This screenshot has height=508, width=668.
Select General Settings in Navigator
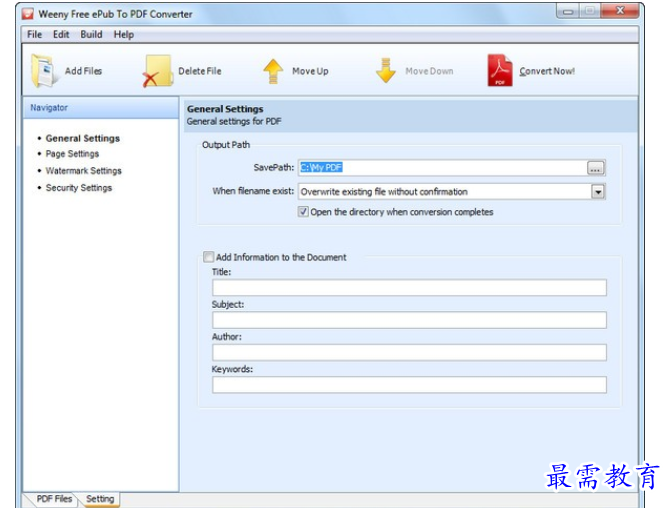pyautogui.click(x=83, y=138)
